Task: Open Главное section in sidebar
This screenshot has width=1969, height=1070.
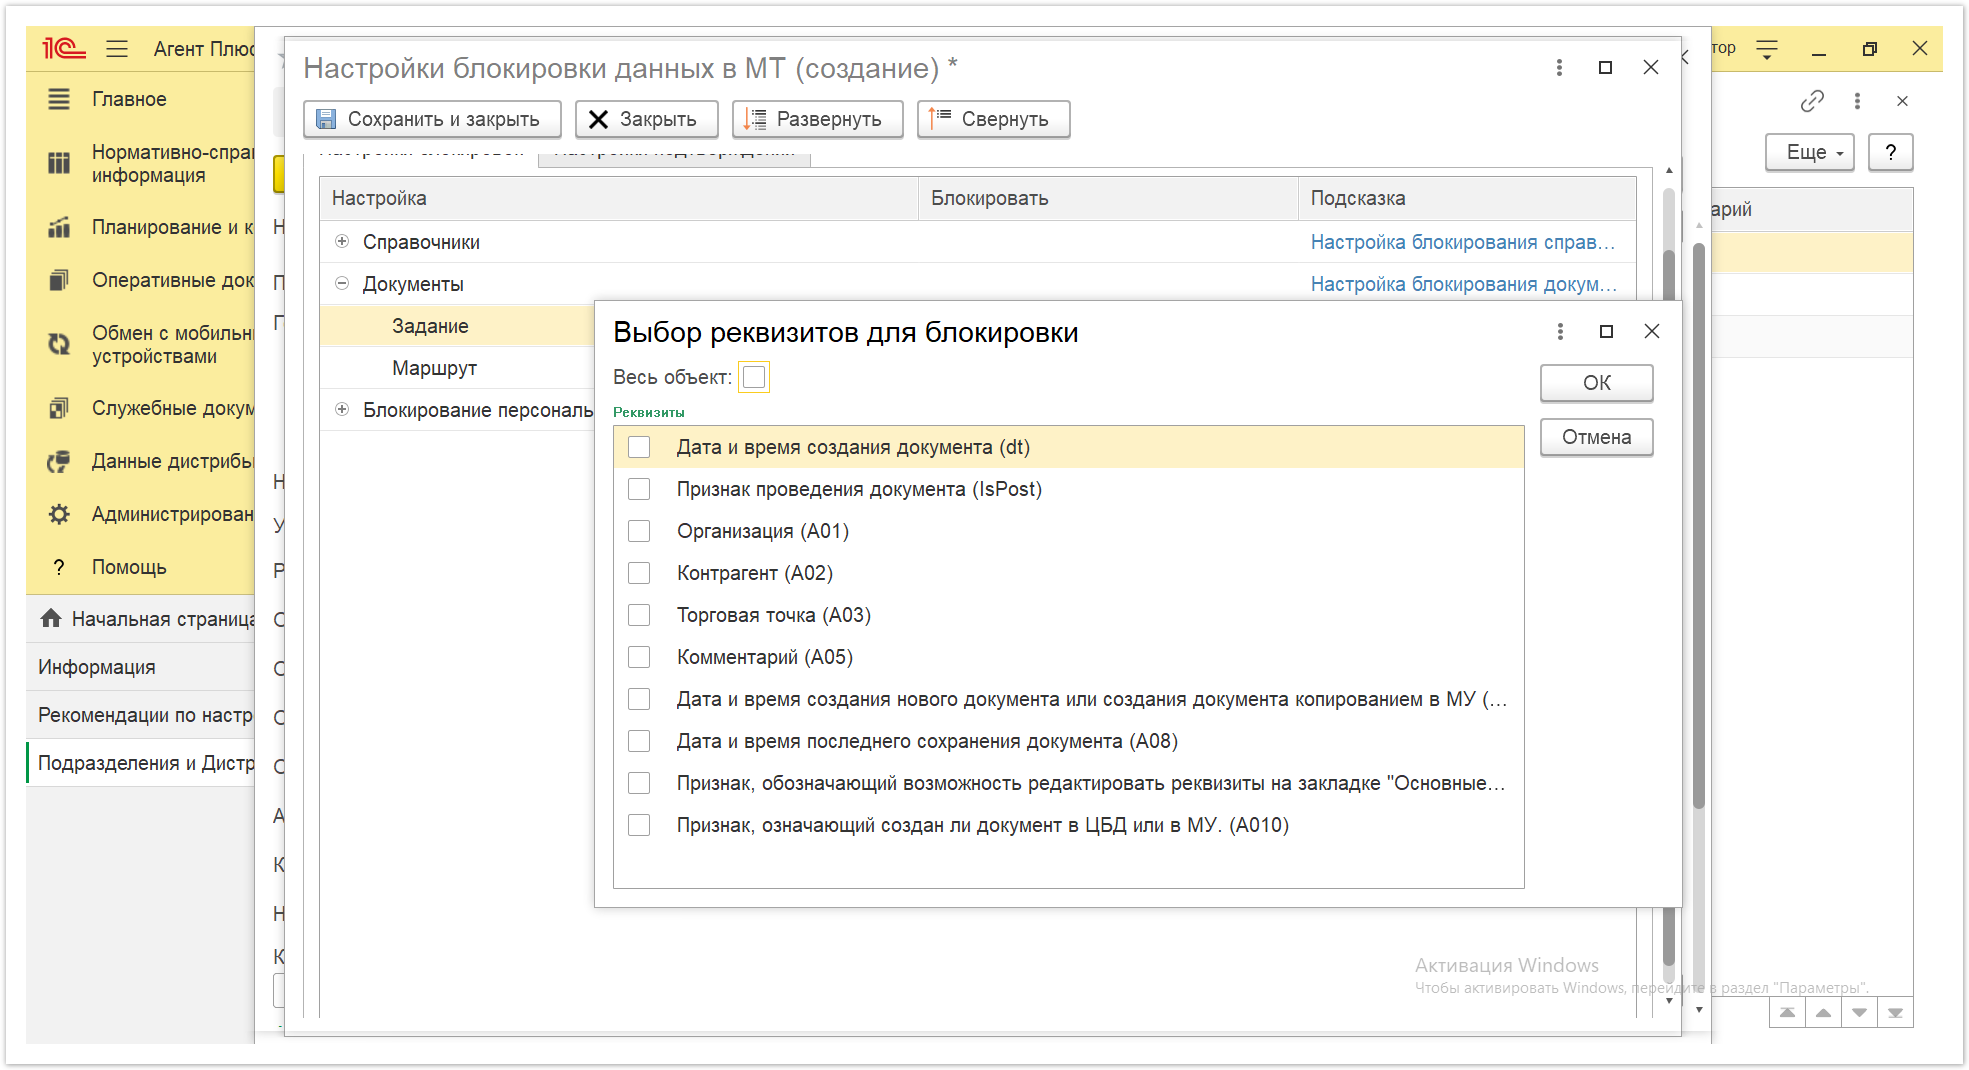Action: tap(129, 99)
